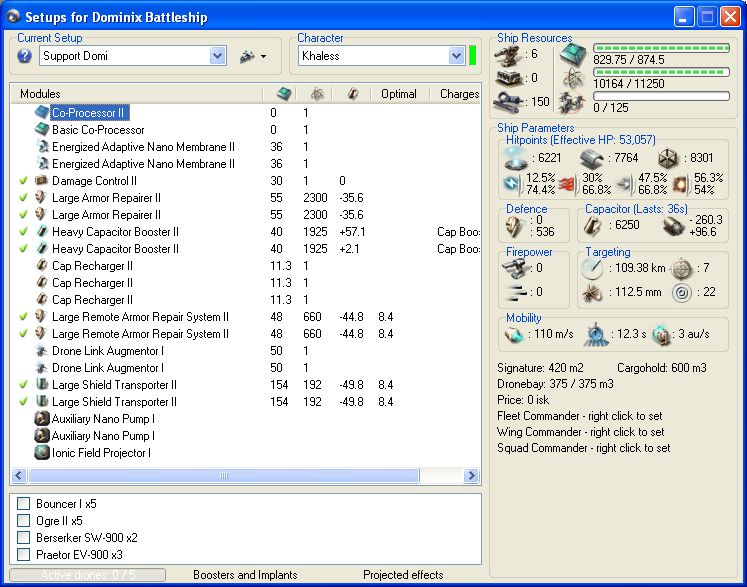
Task: Click the CPU column header icon
Action: 282,94
